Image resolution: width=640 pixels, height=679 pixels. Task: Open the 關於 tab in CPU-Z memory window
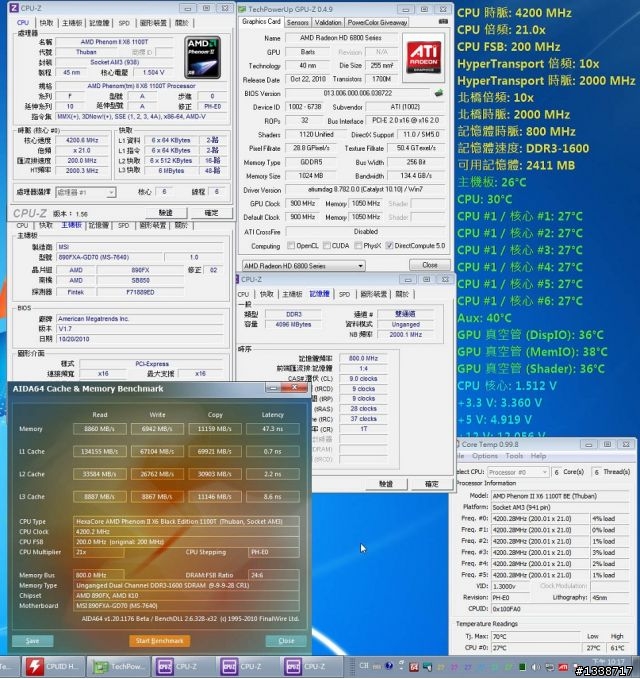[x=402, y=294]
